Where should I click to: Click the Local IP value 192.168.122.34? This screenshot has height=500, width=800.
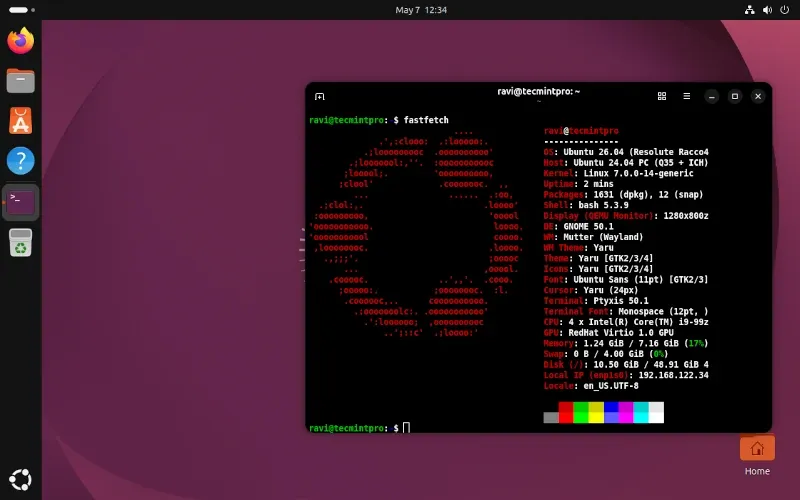(x=673, y=375)
